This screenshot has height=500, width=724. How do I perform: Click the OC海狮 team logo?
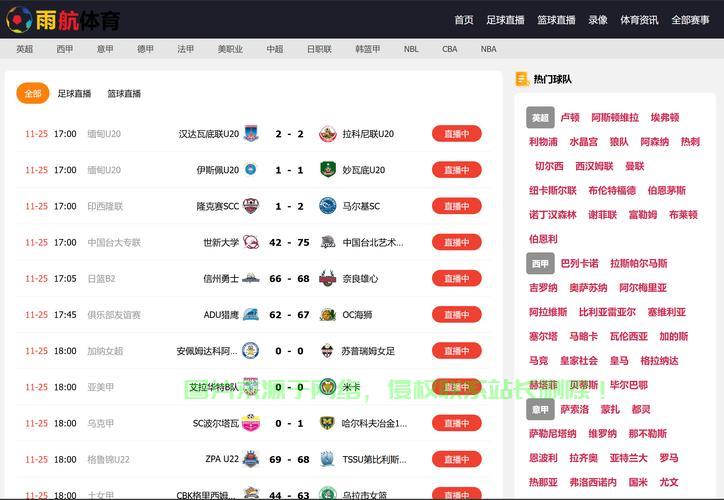click(x=328, y=314)
